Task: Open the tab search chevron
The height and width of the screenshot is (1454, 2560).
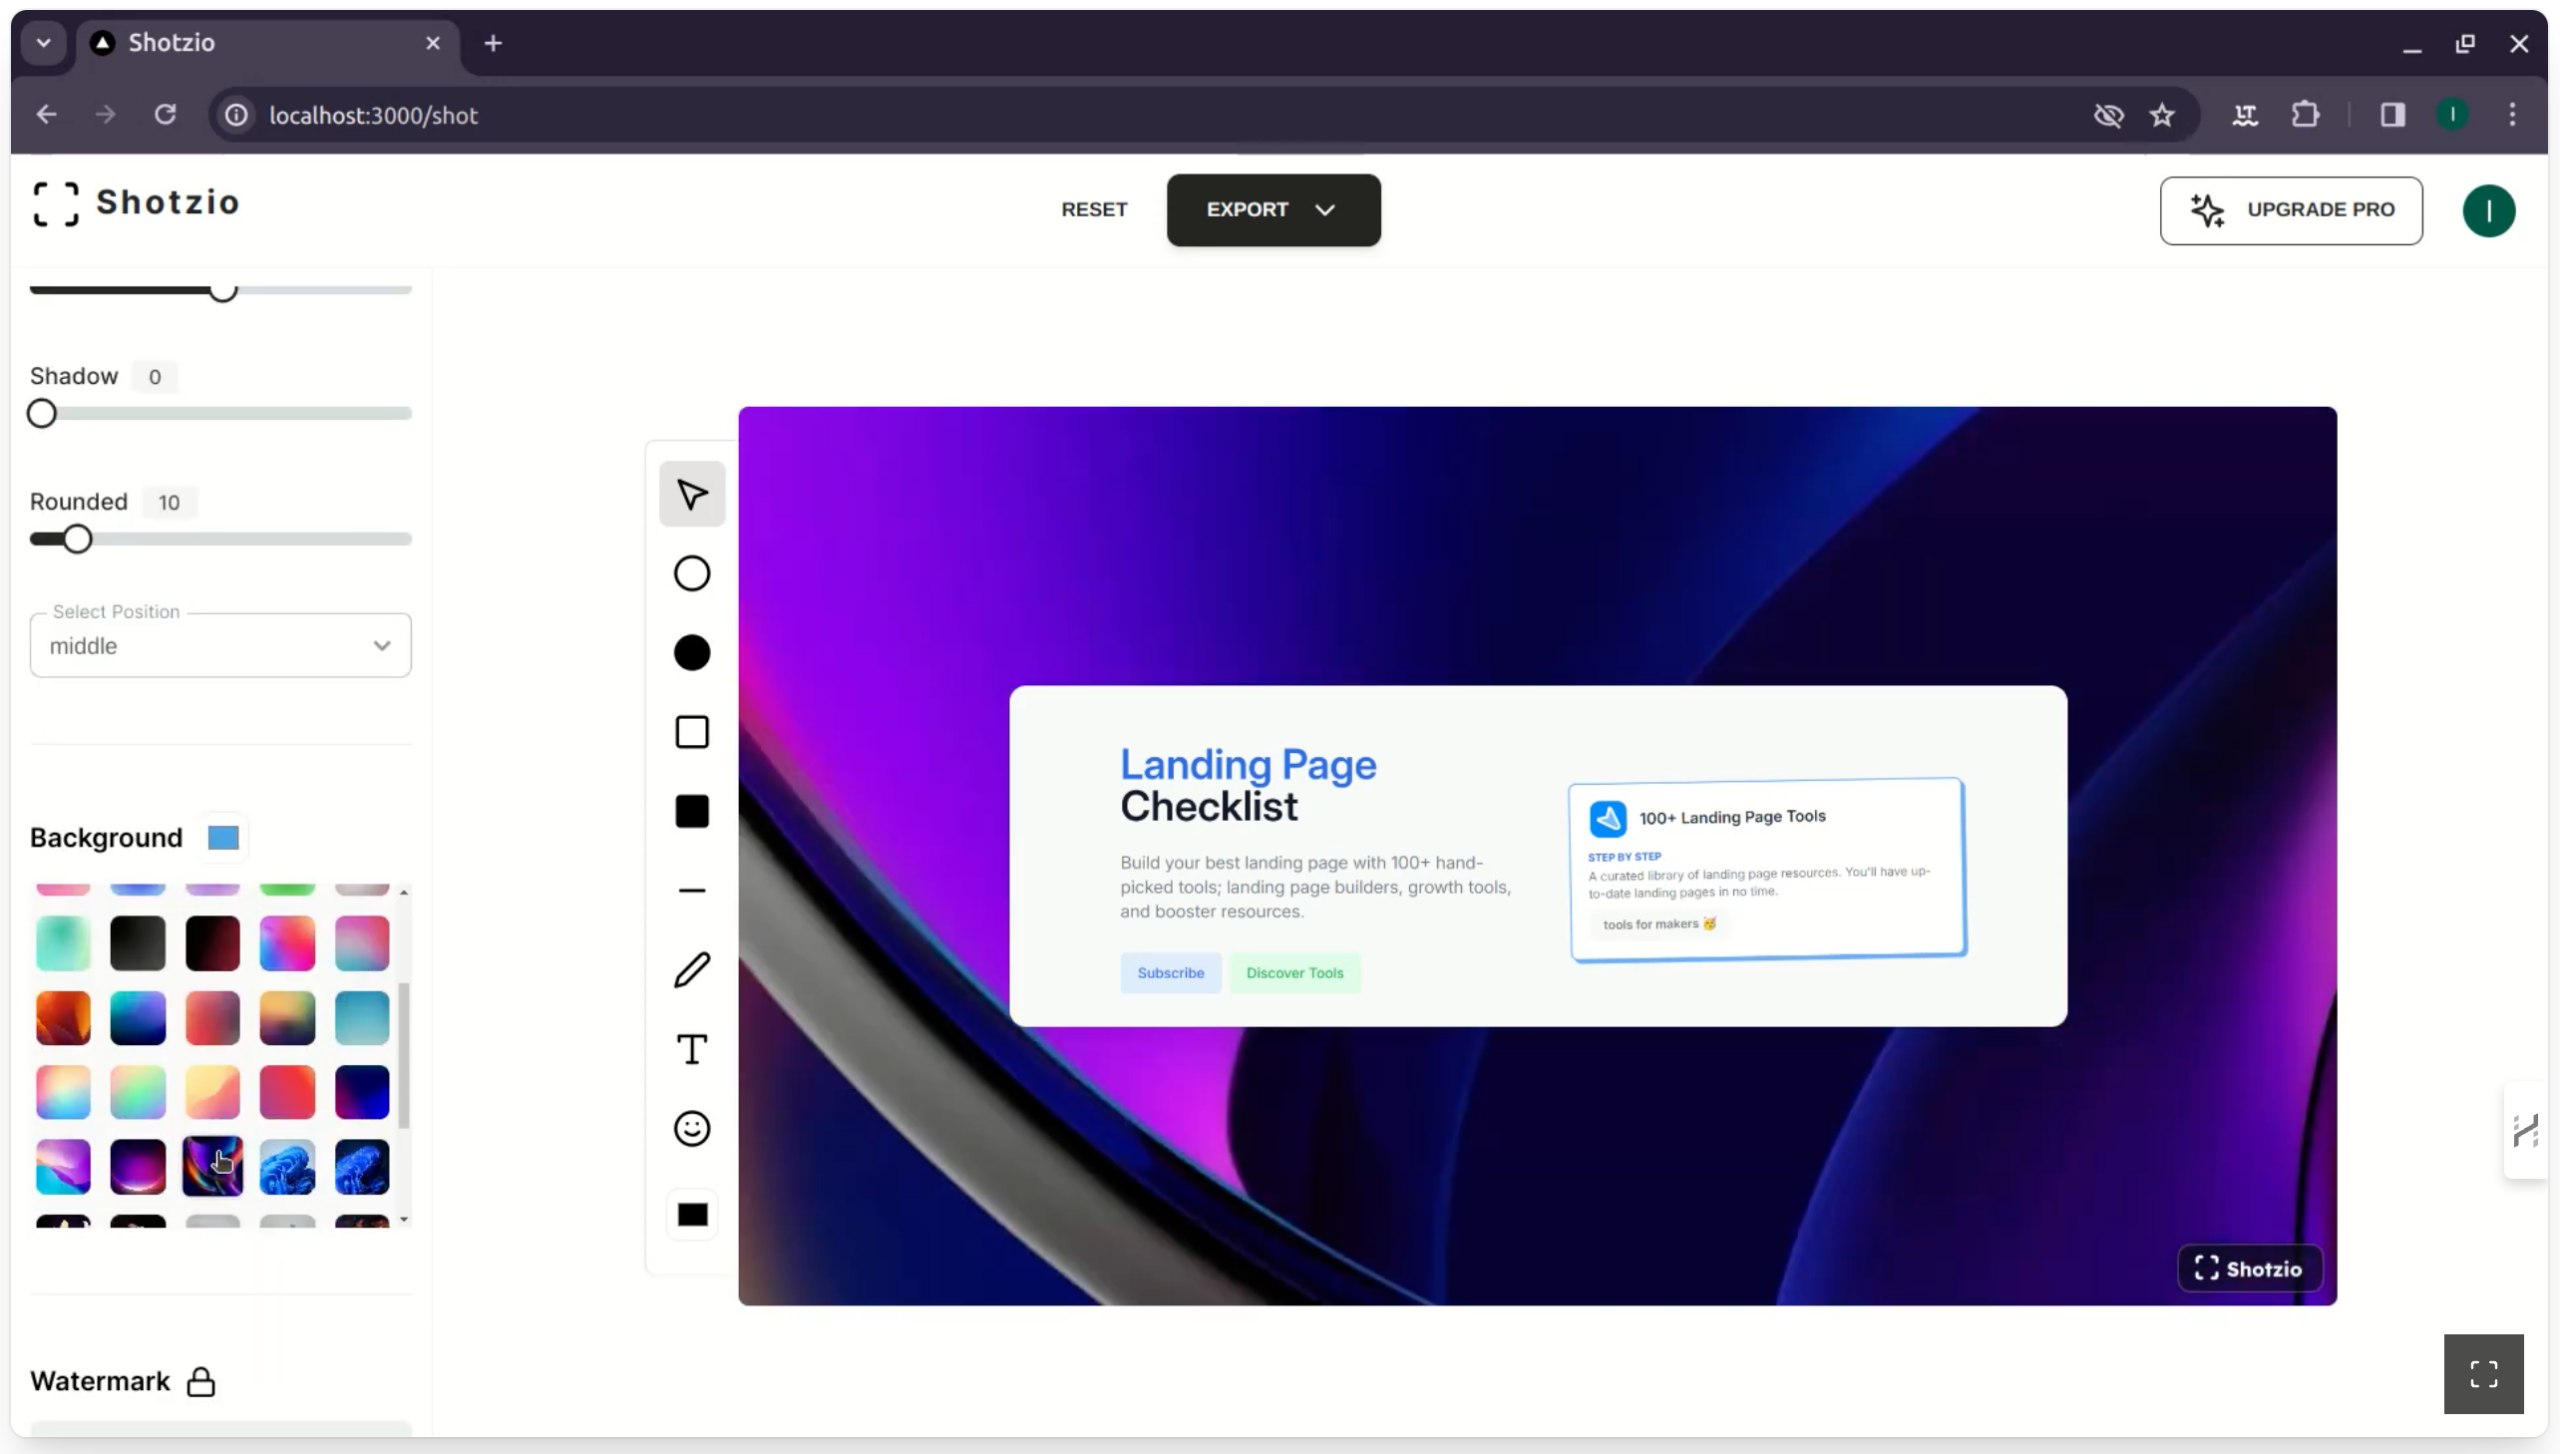Action: [x=43, y=43]
